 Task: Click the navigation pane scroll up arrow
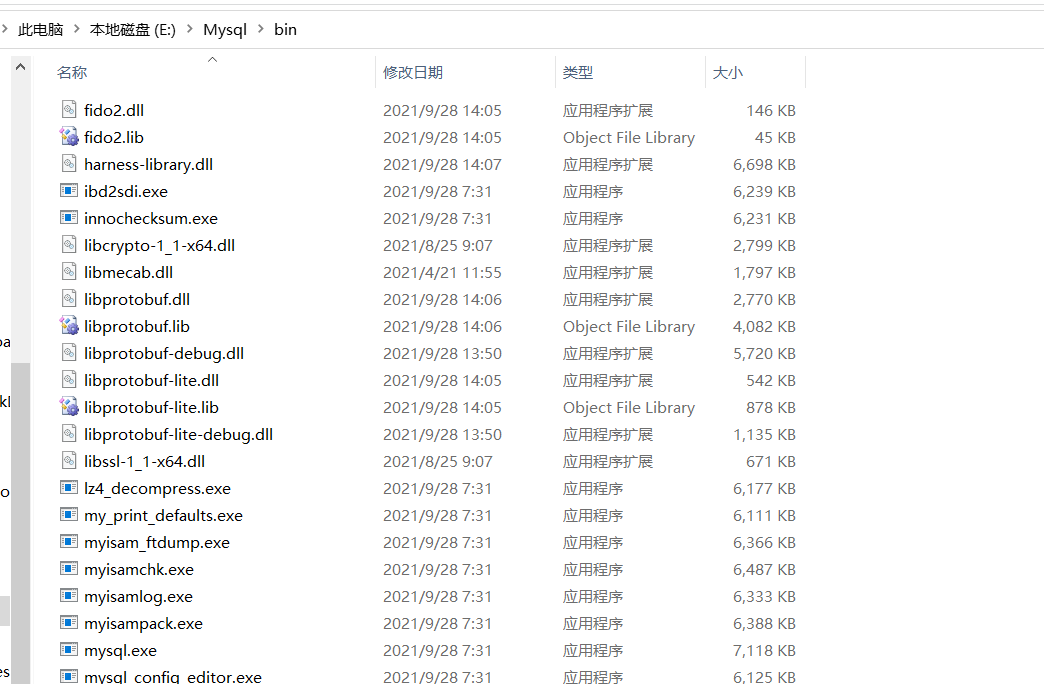(20, 67)
